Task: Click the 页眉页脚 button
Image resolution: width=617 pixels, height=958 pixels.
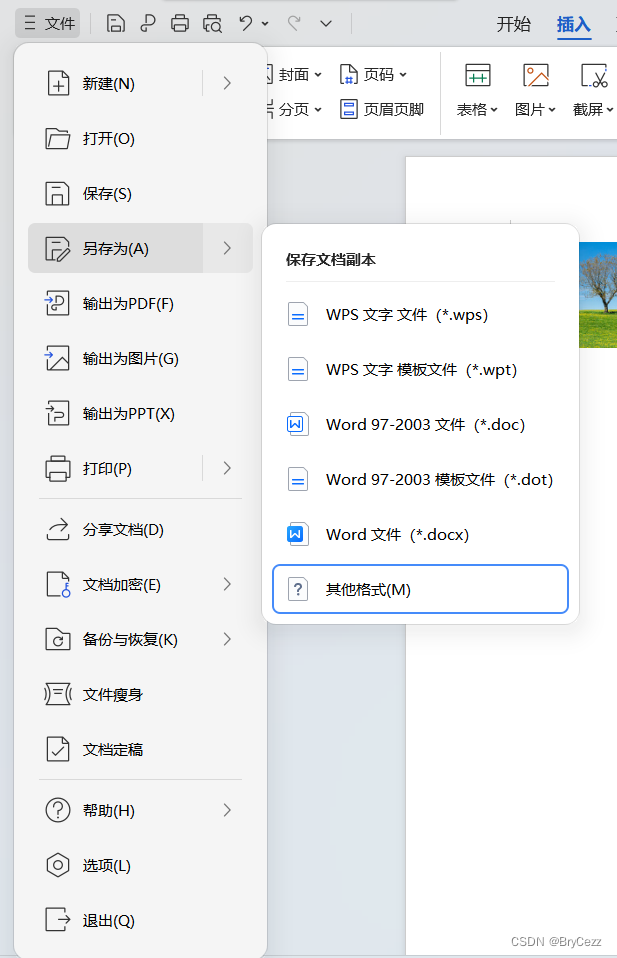Action: click(382, 109)
